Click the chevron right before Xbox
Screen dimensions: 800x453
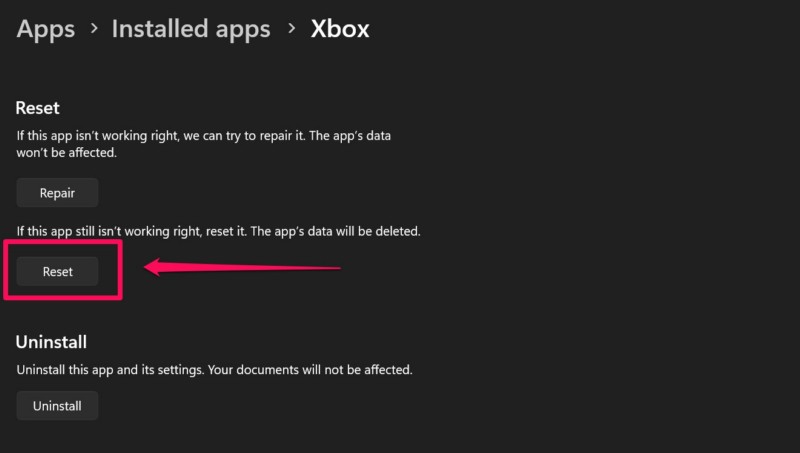(x=290, y=29)
